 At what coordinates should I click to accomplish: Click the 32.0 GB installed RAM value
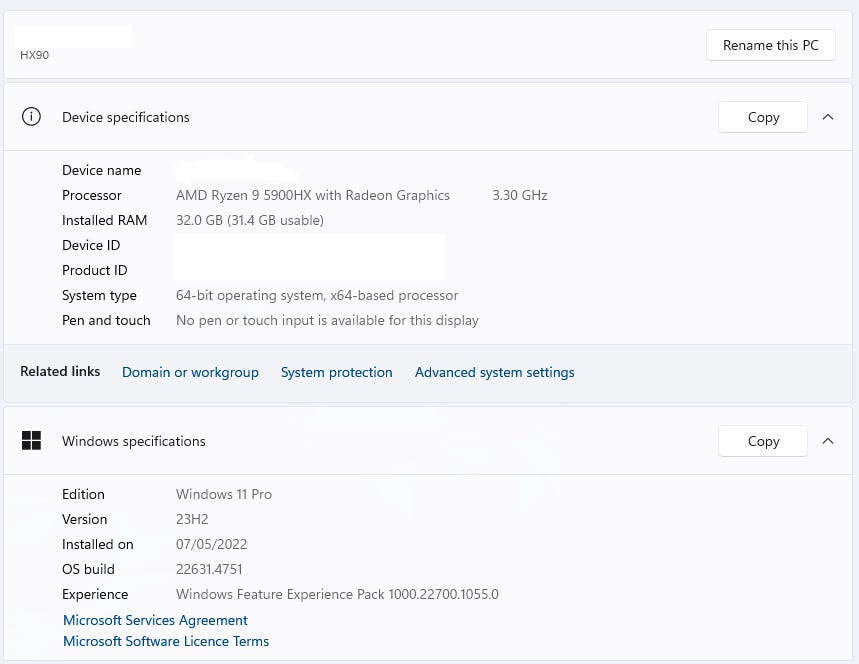[250, 220]
